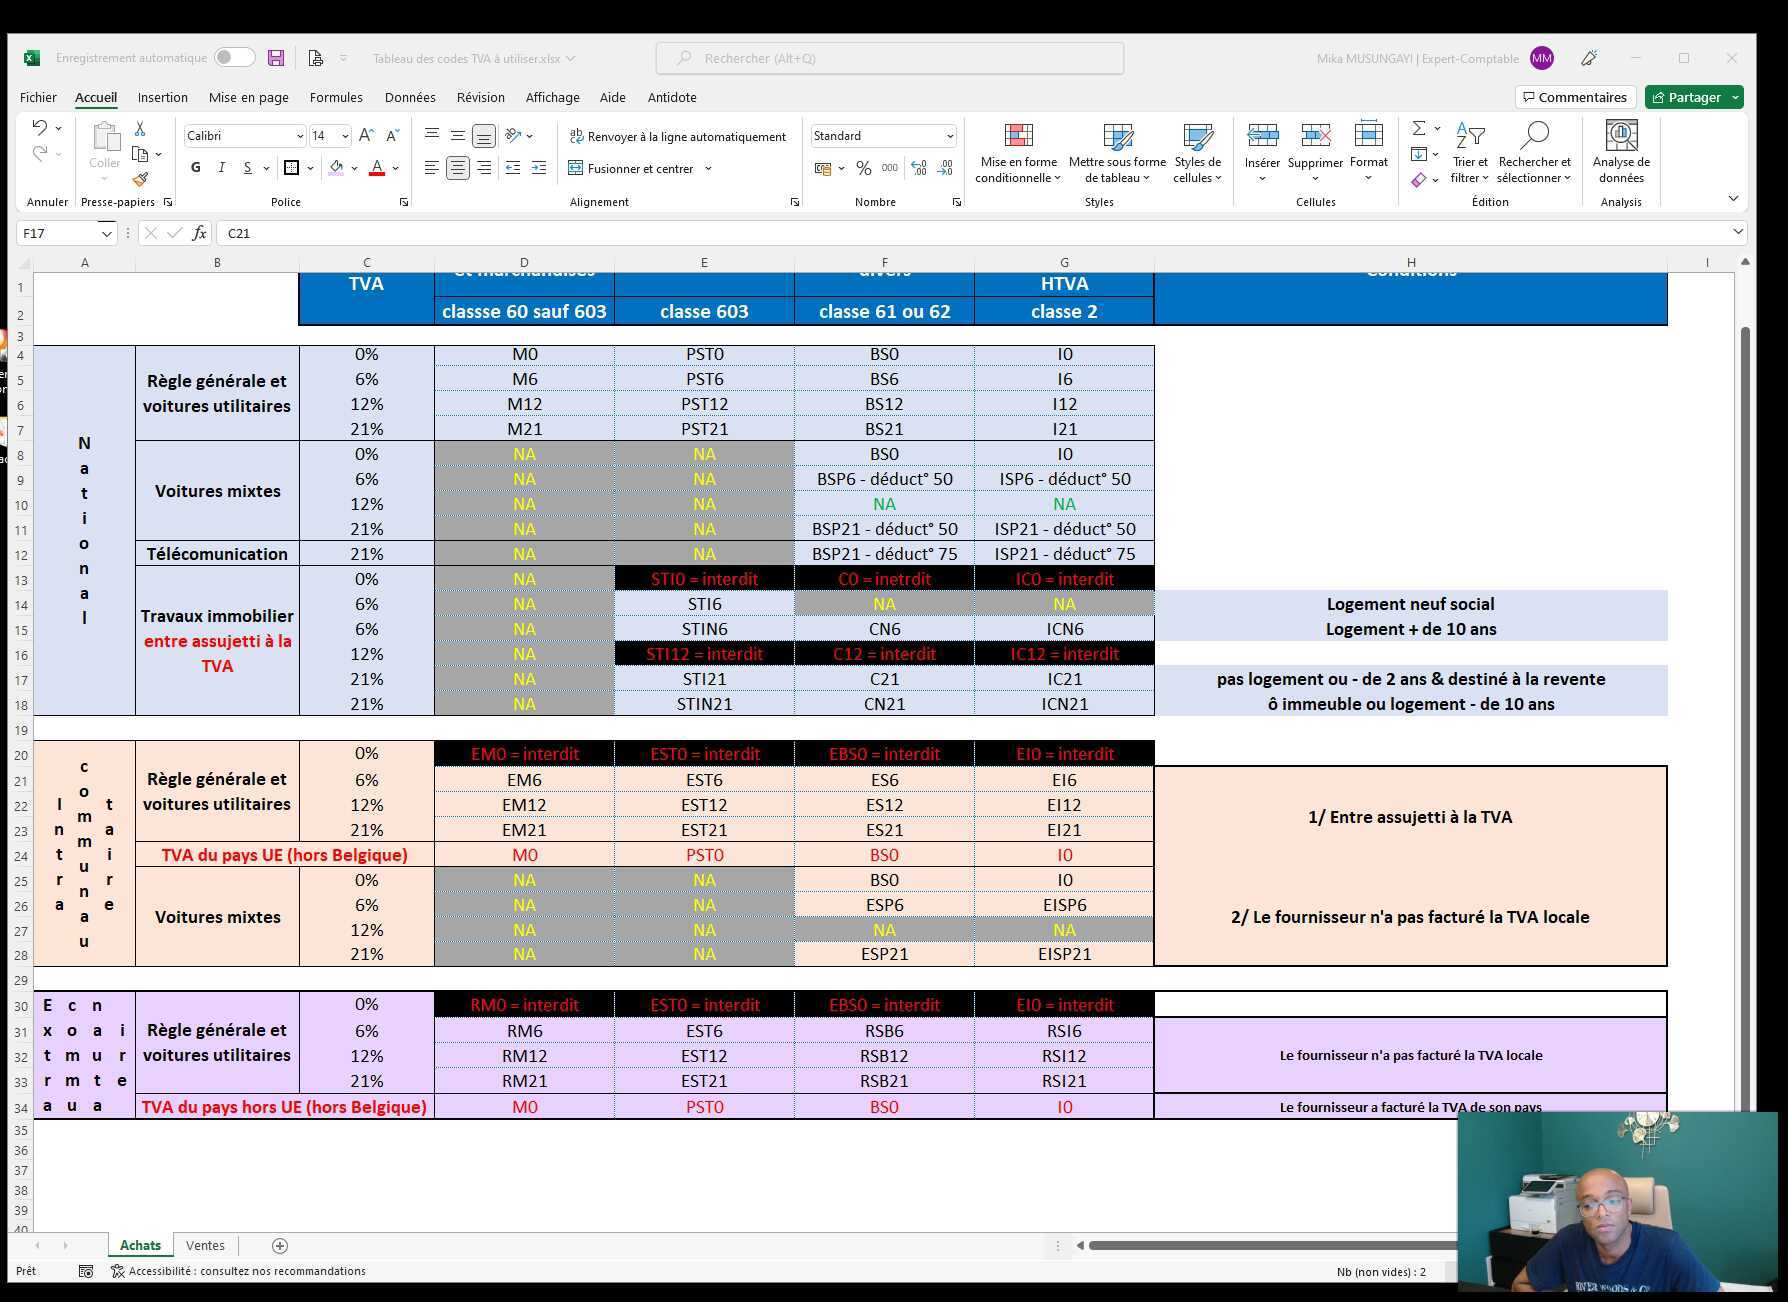Click the red font color swatch
1788x1302 pixels.
pyautogui.click(x=377, y=168)
